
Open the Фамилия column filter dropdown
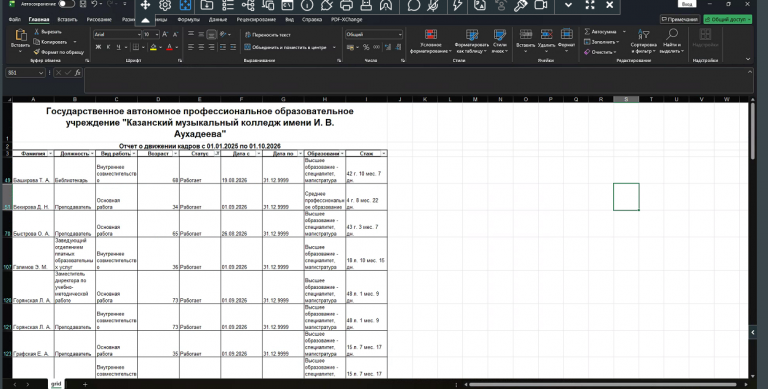[50, 153]
